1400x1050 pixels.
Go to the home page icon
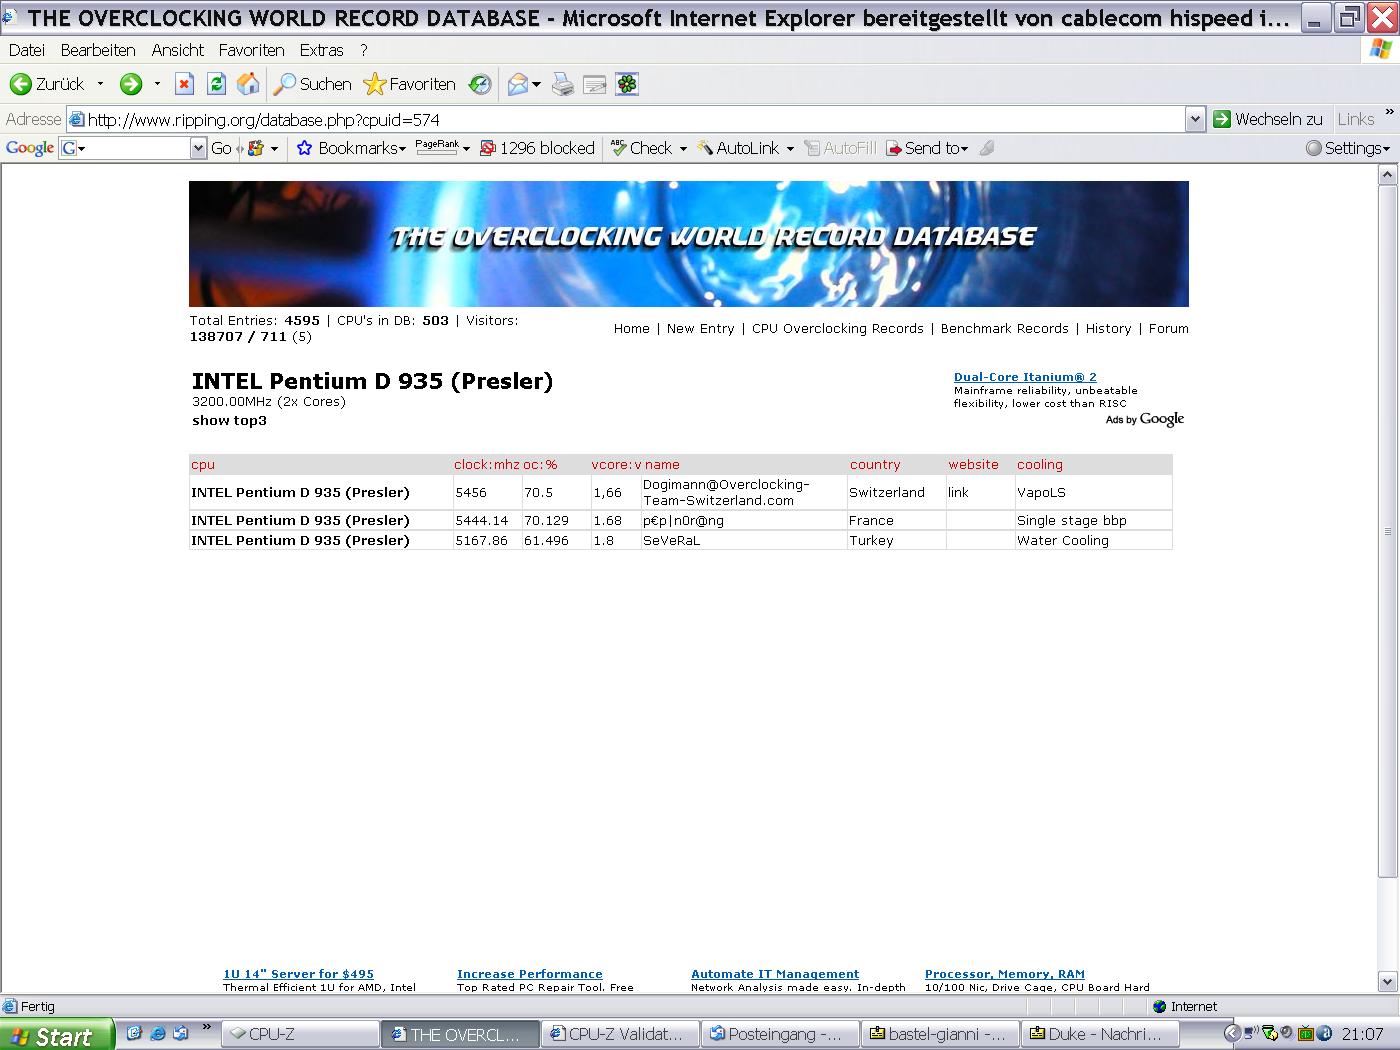click(x=248, y=85)
